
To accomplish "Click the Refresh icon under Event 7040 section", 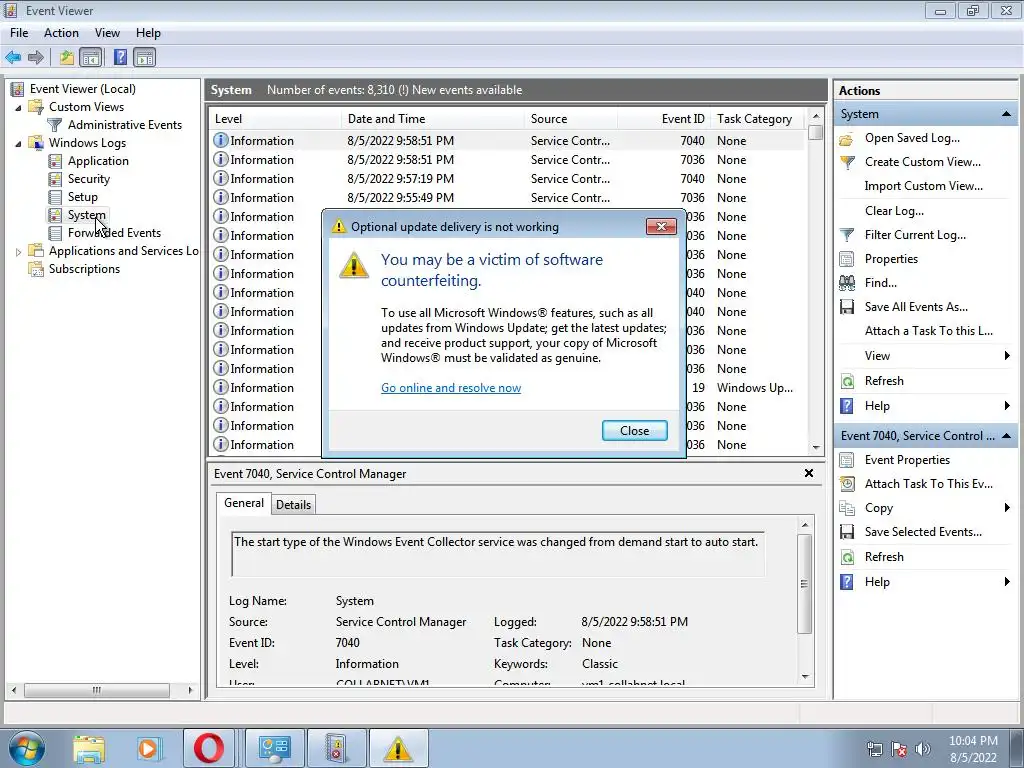I will (847, 557).
